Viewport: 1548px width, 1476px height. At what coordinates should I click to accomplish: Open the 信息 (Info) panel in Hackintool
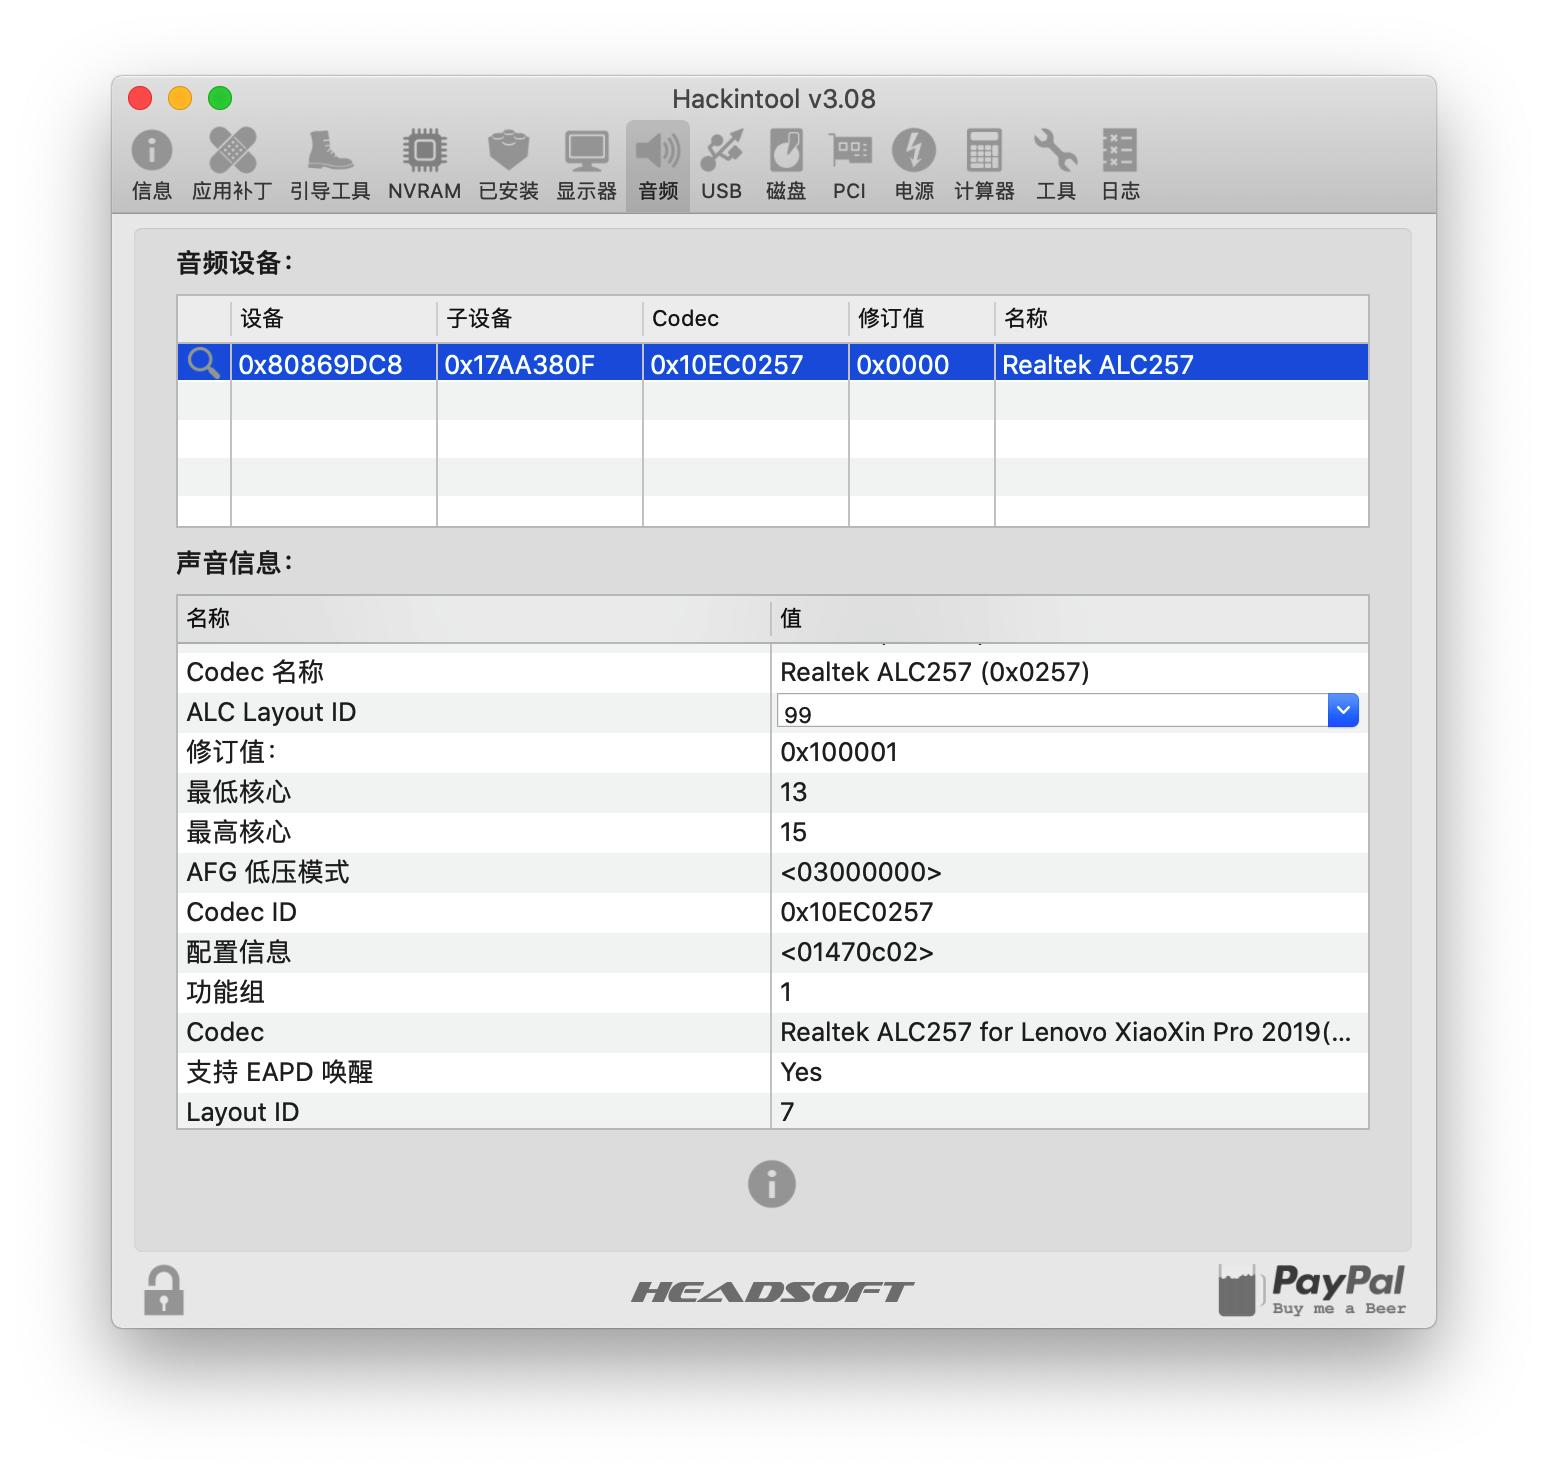coord(151,163)
